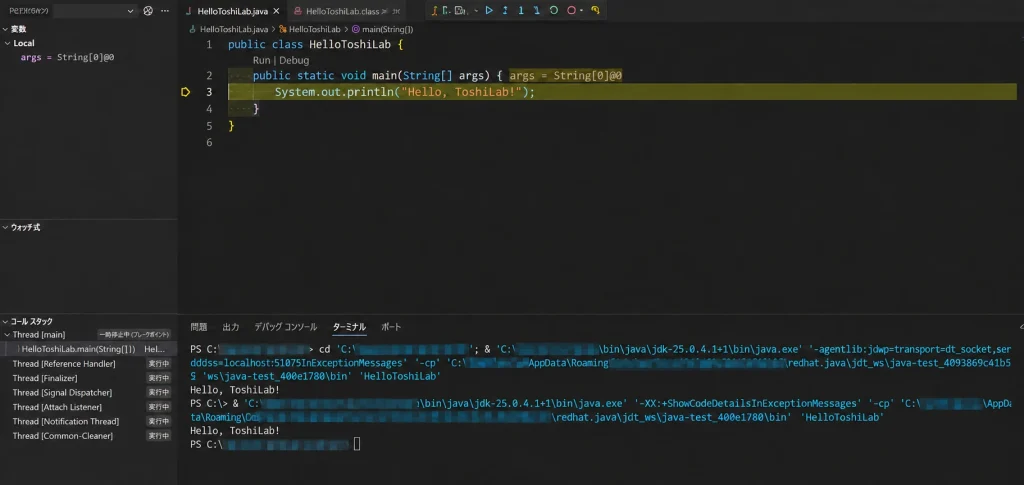Viewport: 1024px width, 485px height.
Task: Open the 問題 panel tab
Action: pos(199,327)
